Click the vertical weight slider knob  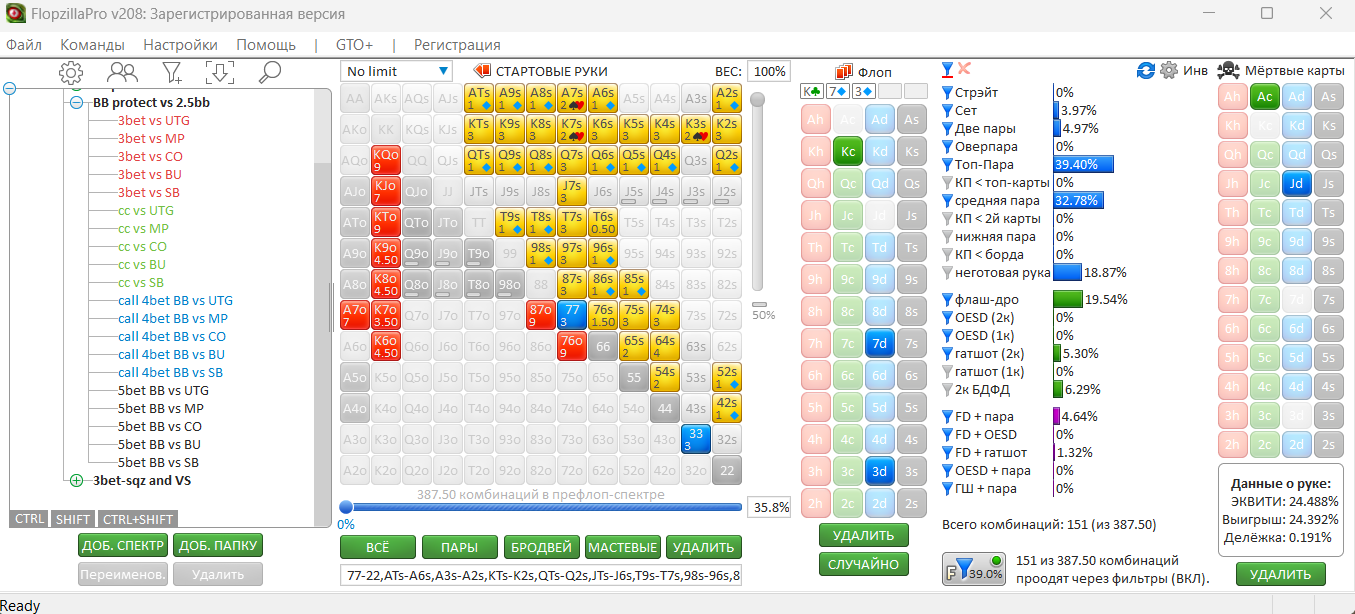[x=758, y=99]
